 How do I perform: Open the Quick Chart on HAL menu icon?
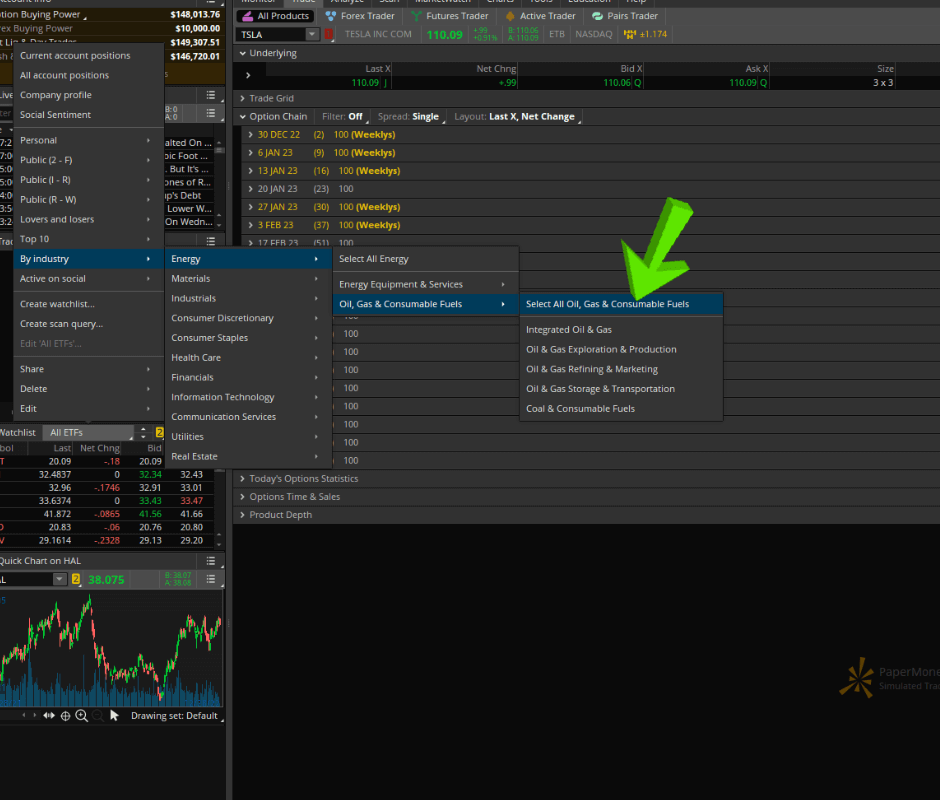(211, 561)
